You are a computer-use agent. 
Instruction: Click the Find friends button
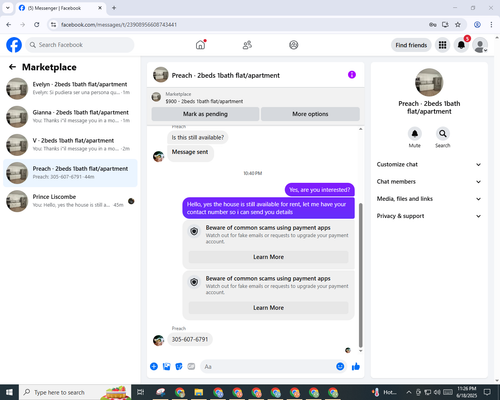point(411,45)
